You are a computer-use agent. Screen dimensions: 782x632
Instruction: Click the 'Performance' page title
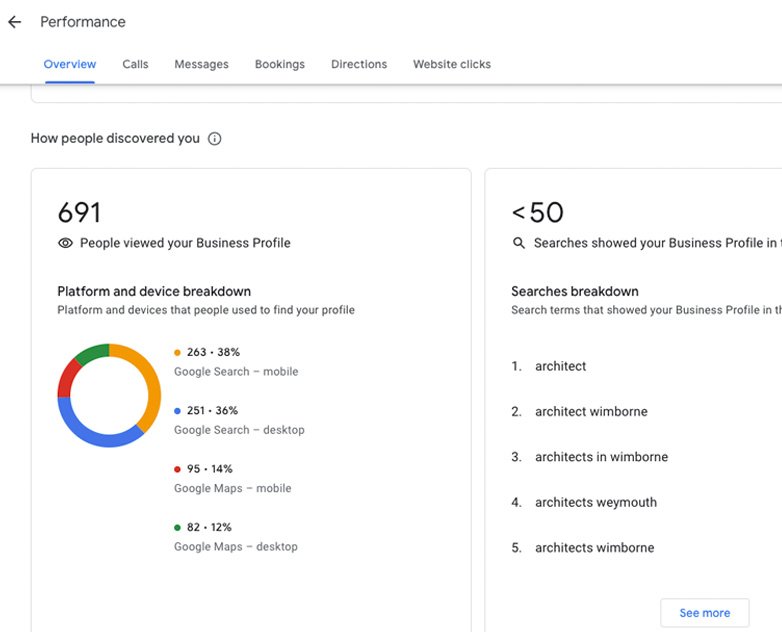click(x=83, y=22)
